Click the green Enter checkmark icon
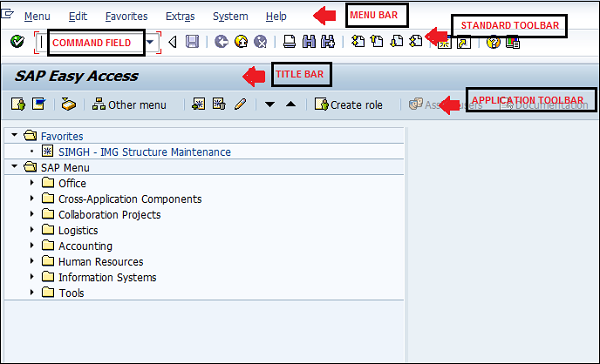Viewport: 600px width, 364px height. (x=17, y=41)
